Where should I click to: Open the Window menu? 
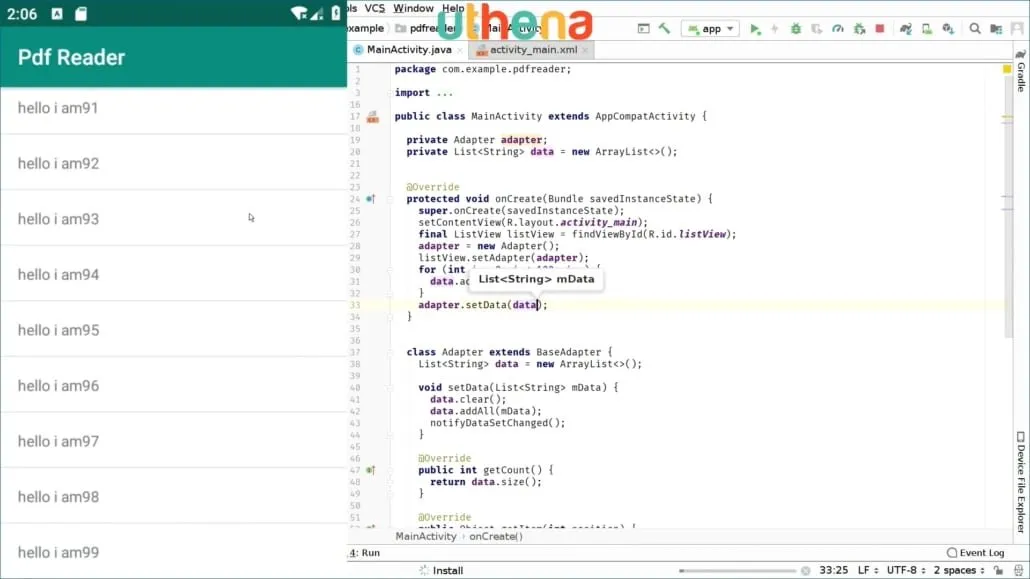[x=413, y=8]
